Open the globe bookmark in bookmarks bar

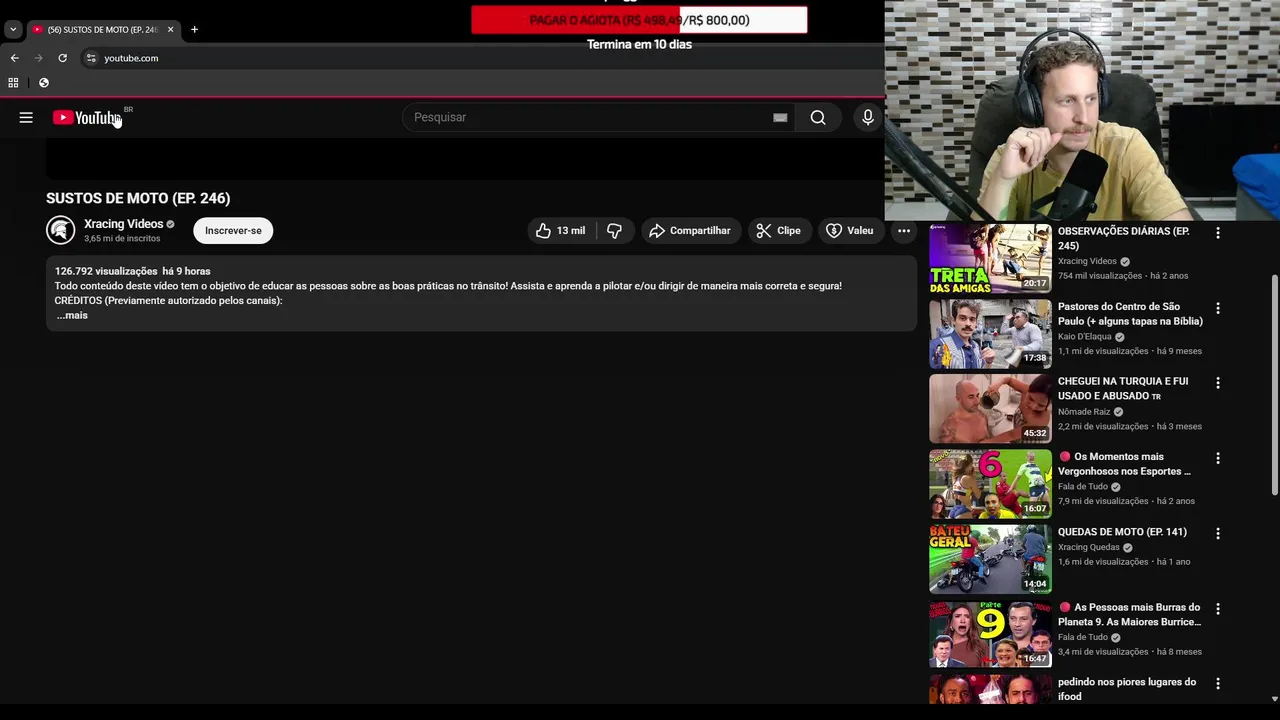(44, 83)
